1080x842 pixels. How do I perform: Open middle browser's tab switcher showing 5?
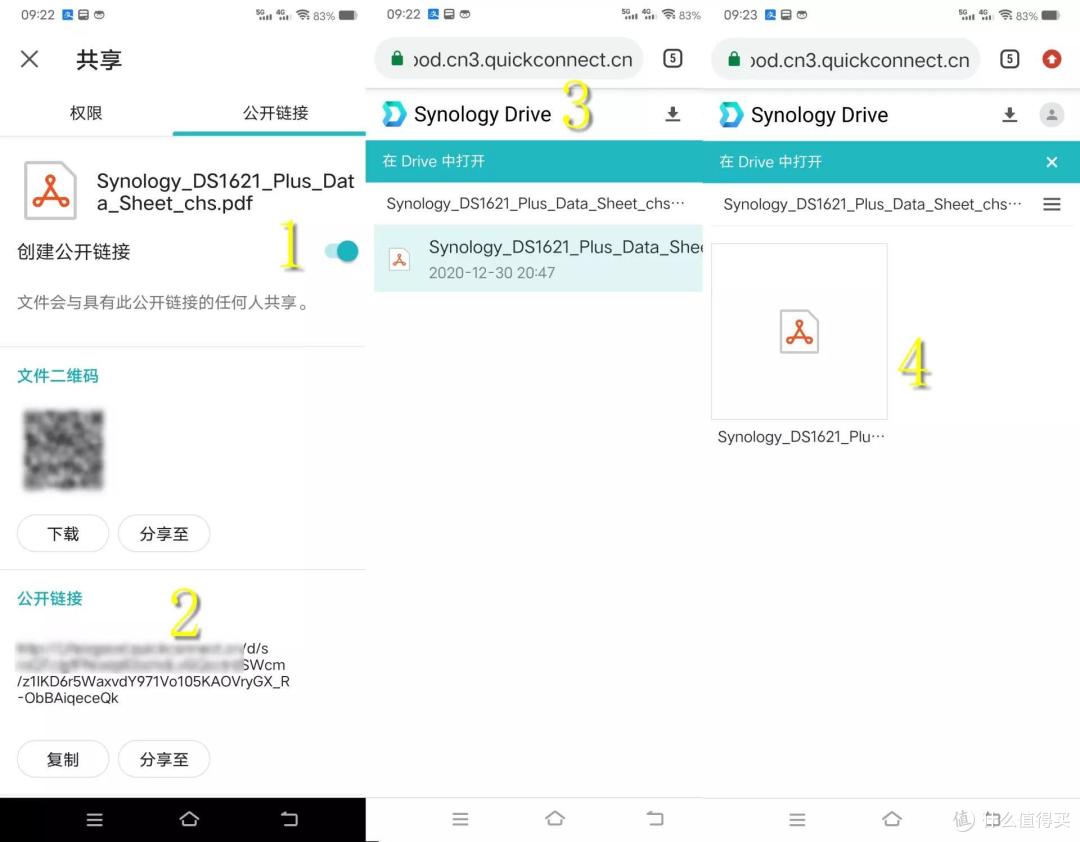point(673,59)
